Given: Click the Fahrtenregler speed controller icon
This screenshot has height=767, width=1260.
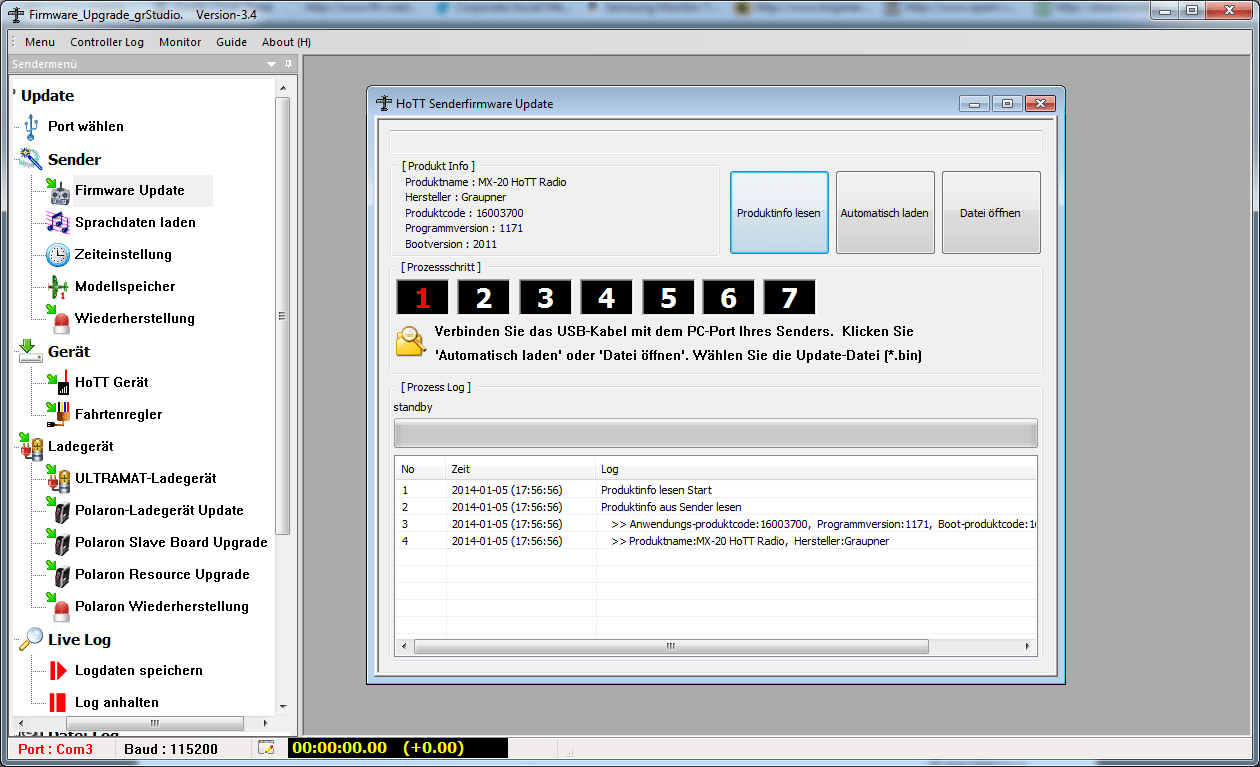Looking at the screenshot, I should coord(58,415).
